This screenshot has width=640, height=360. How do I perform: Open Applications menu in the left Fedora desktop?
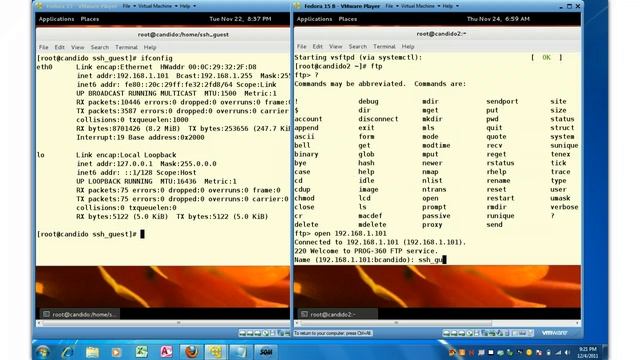[x=56, y=19]
